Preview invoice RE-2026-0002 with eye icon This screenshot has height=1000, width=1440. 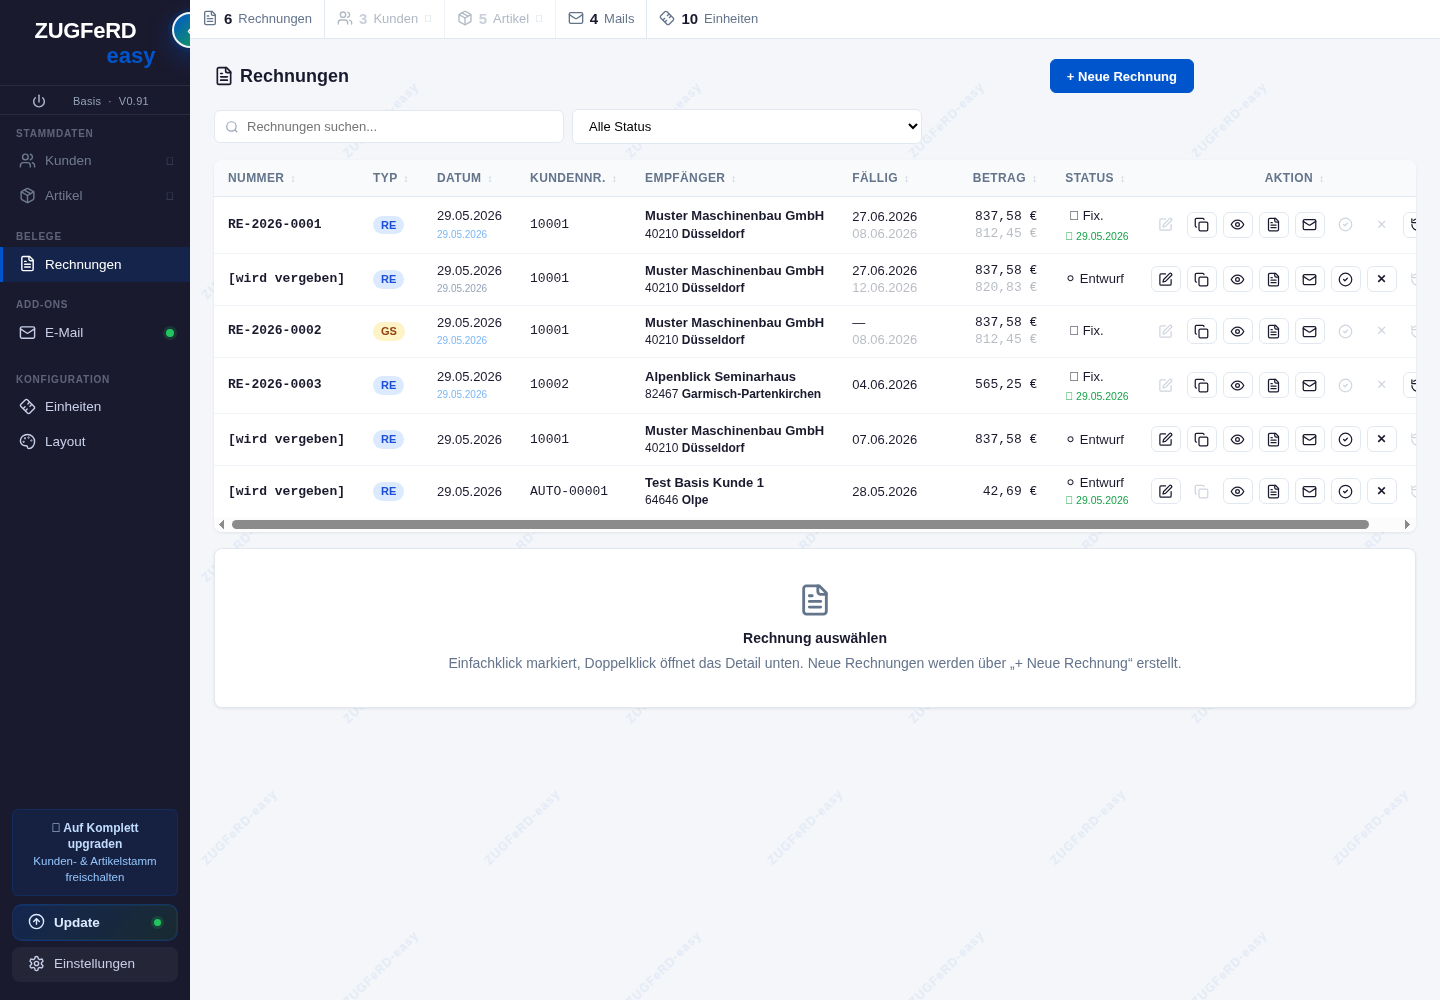[1238, 331]
